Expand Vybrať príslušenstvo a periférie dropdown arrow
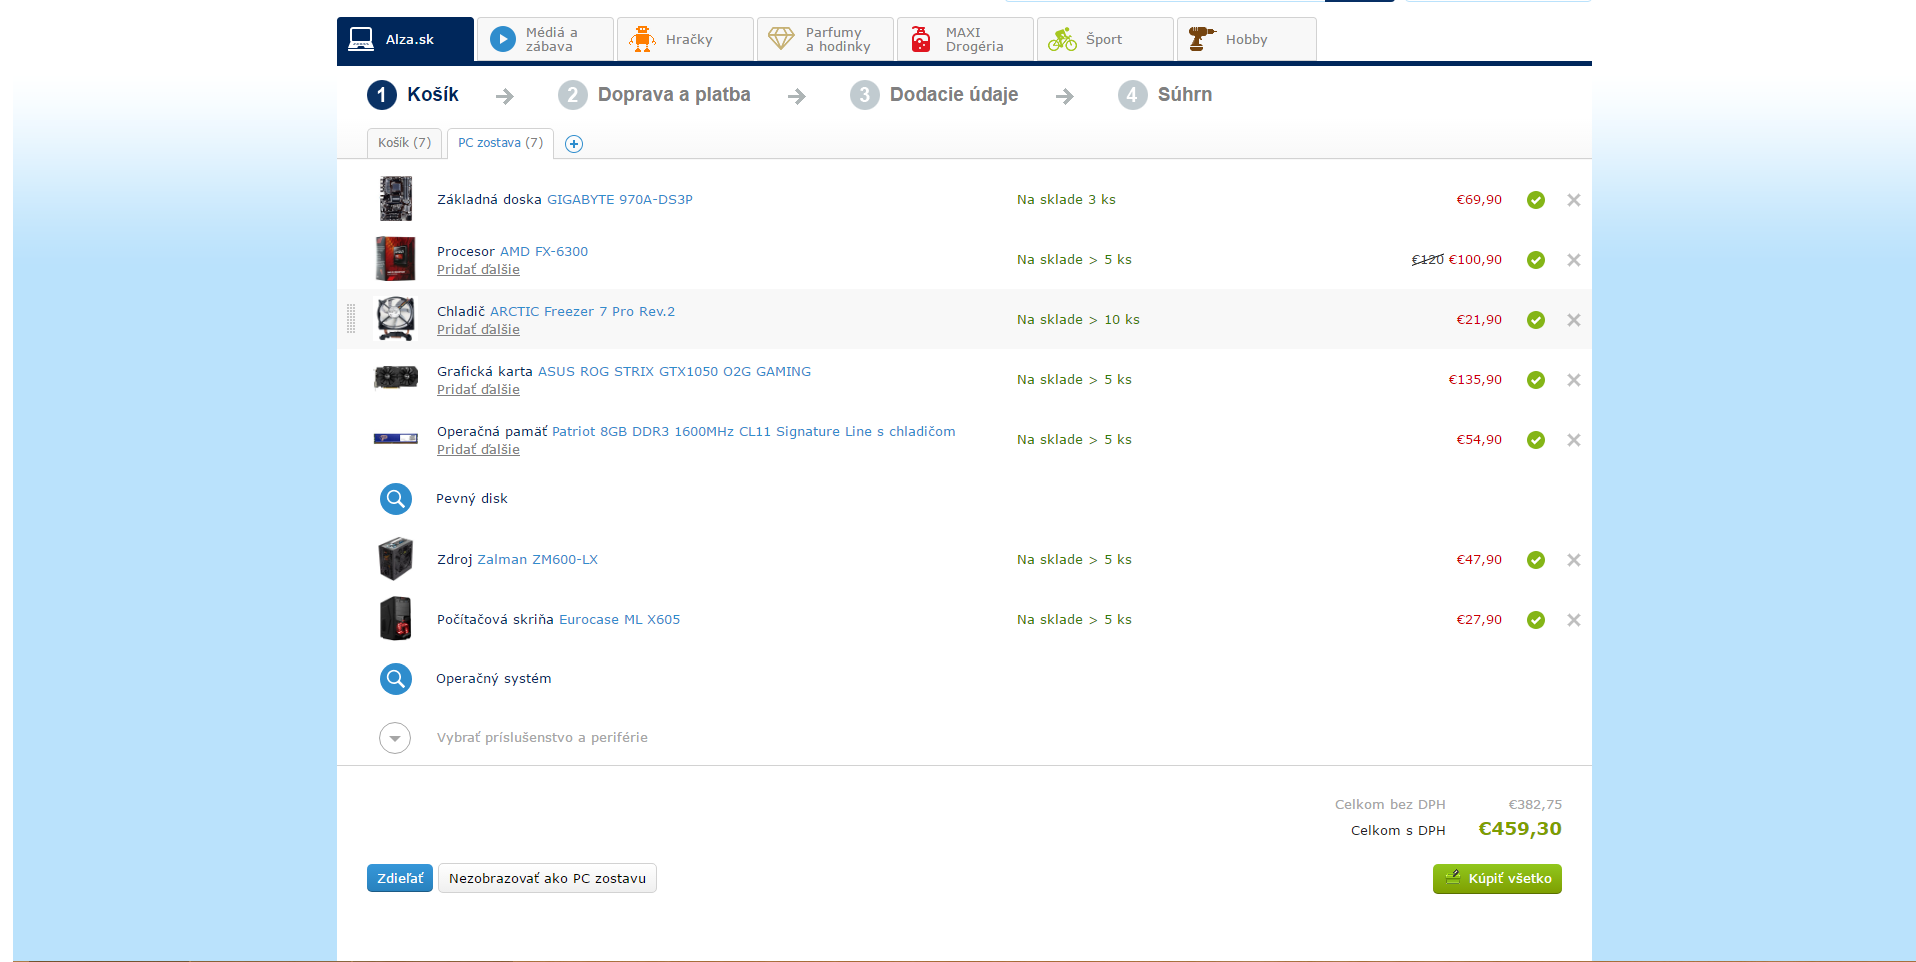The image size is (1916, 962). click(395, 738)
